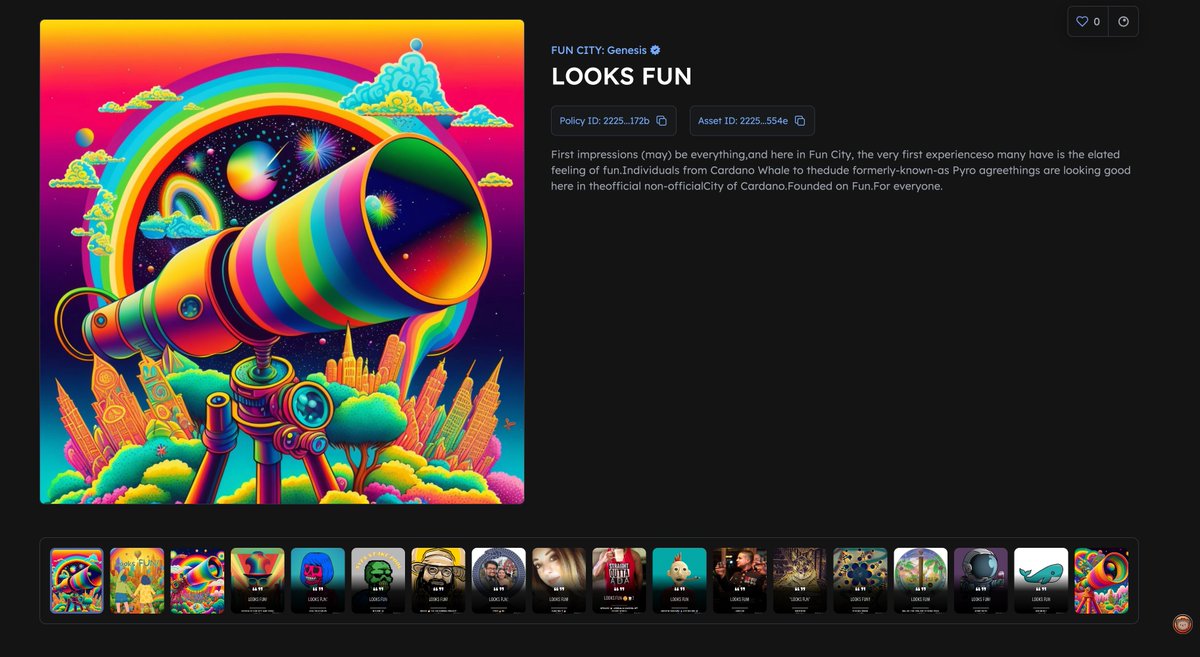Copy the Asset ID using its copy icon
Screen dimensions: 1200x657
click(797, 120)
